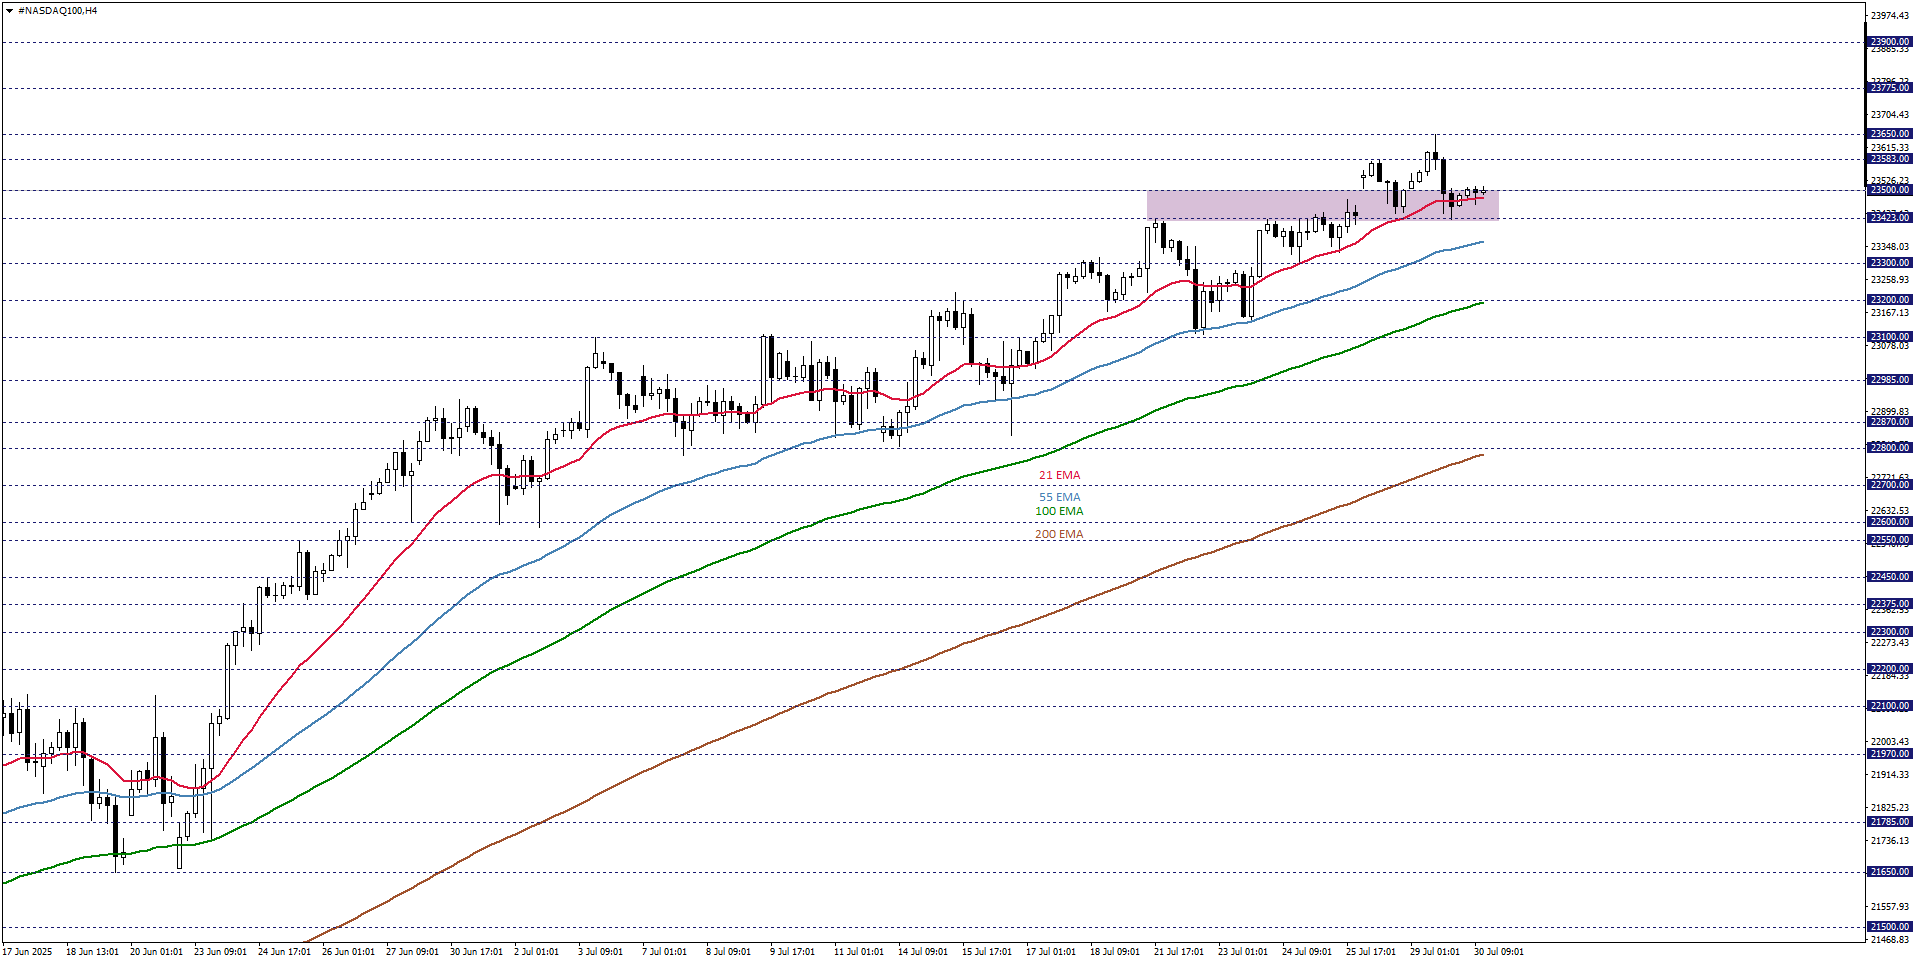Viewport: 1916px width, 963px height.
Task: Click the 23 Jul 01:01 time axis label
Action: [1243, 952]
